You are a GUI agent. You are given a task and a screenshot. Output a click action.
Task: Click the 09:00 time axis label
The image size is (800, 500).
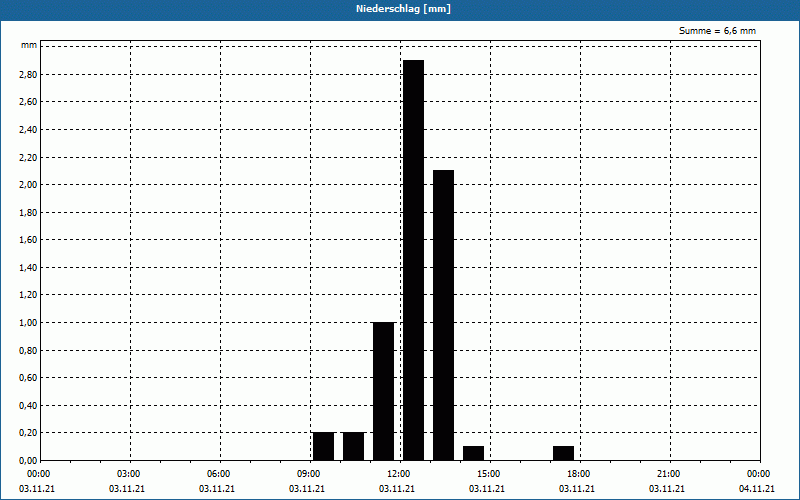pyautogui.click(x=310, y=474)
